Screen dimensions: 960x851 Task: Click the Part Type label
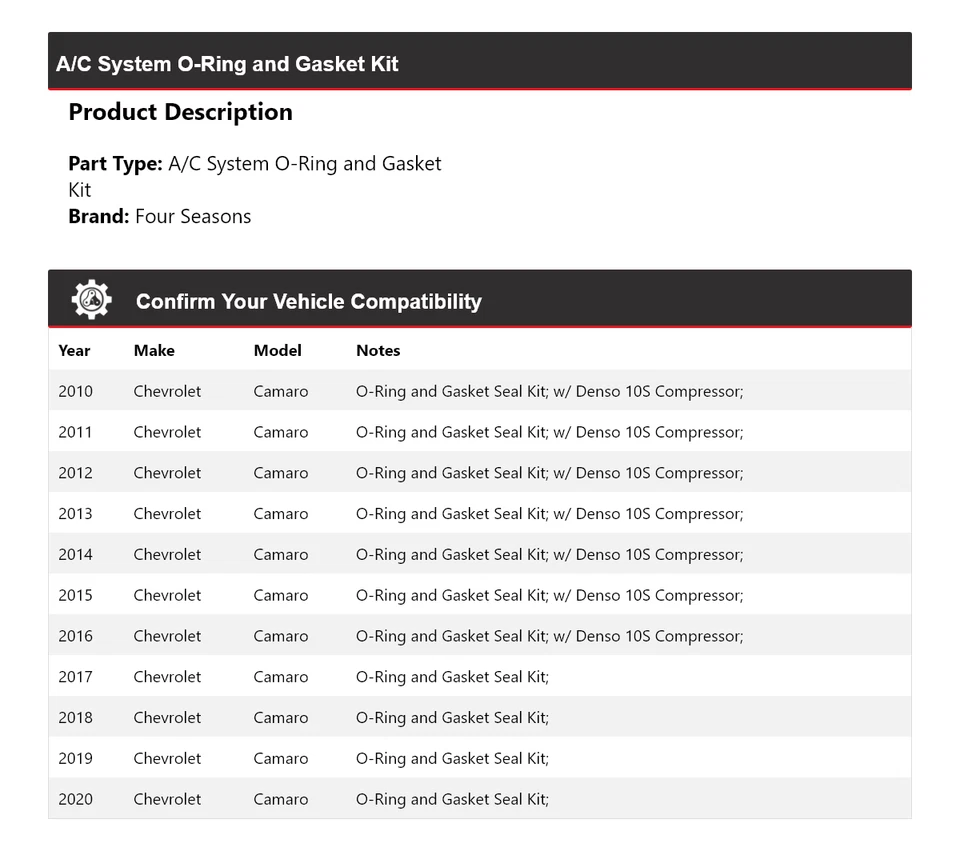[115, 163]
